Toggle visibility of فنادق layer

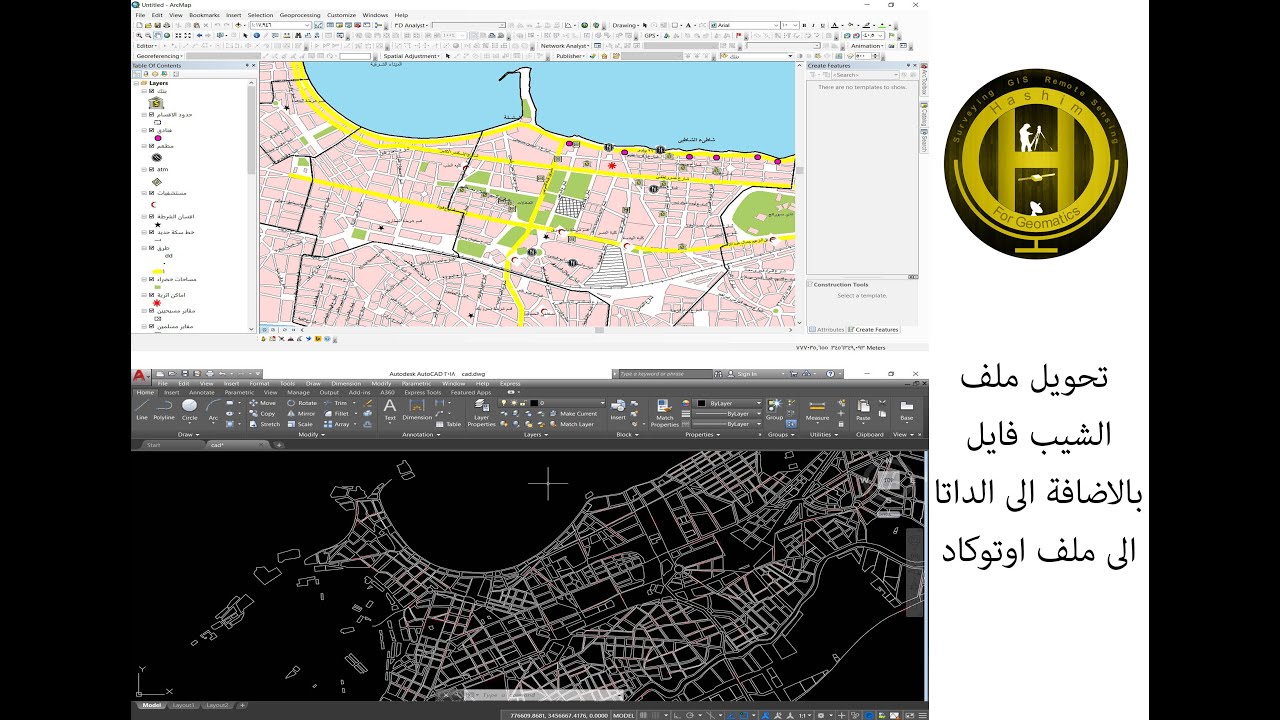(152, 130)
